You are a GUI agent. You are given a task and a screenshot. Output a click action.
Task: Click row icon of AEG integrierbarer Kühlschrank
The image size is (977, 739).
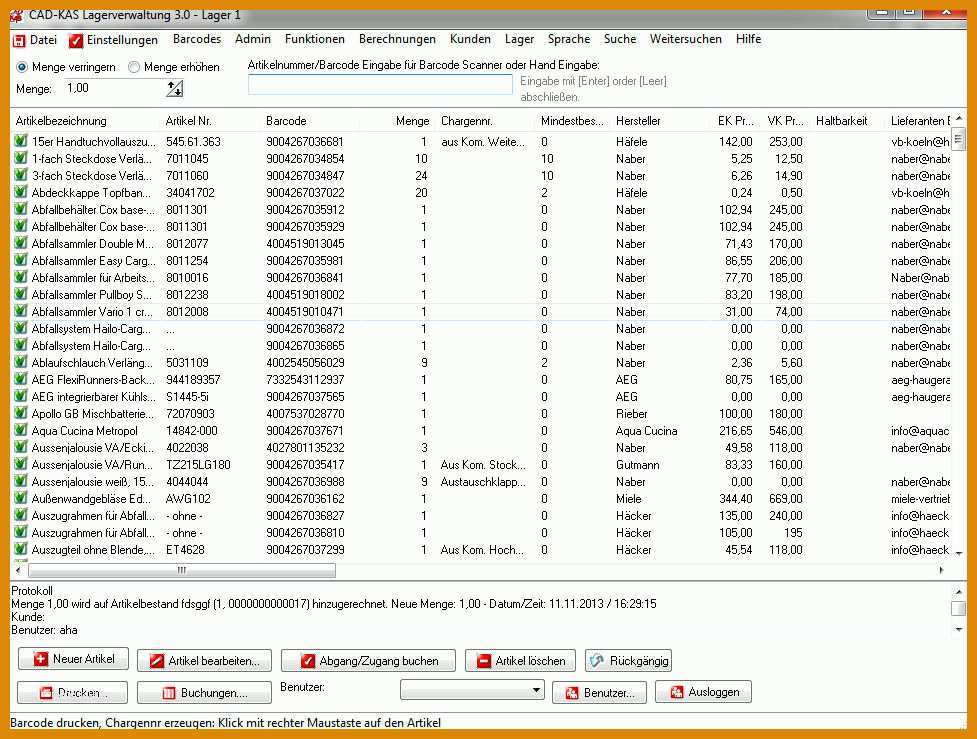21,396
